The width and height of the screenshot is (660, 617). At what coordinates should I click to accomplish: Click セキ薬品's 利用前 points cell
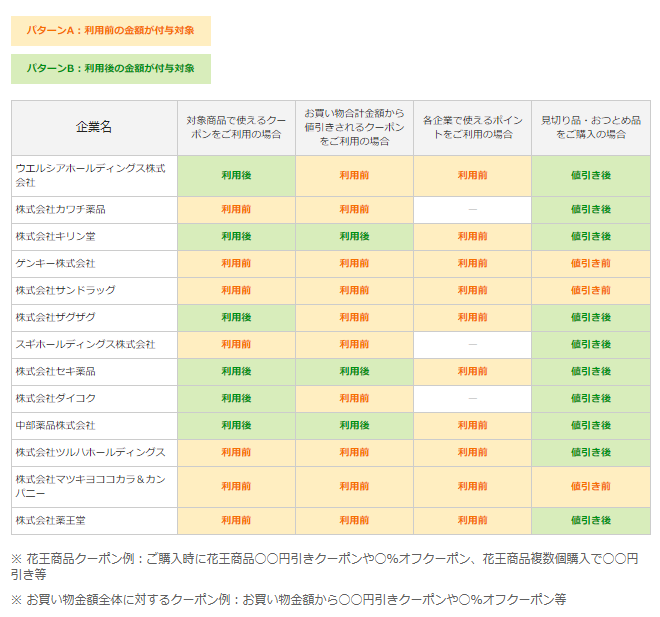[473, 372]
